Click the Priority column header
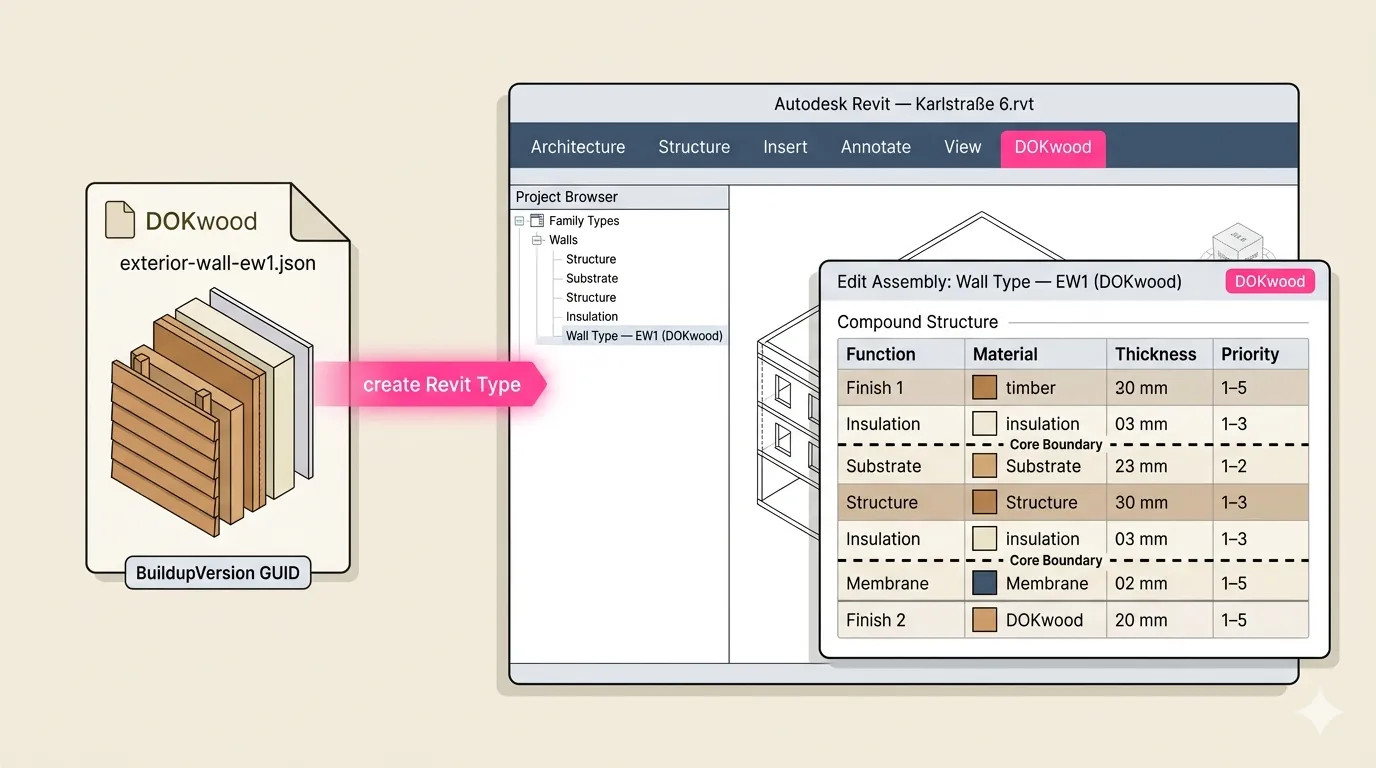This screenshot has width=1376, height=768. 1259,354
